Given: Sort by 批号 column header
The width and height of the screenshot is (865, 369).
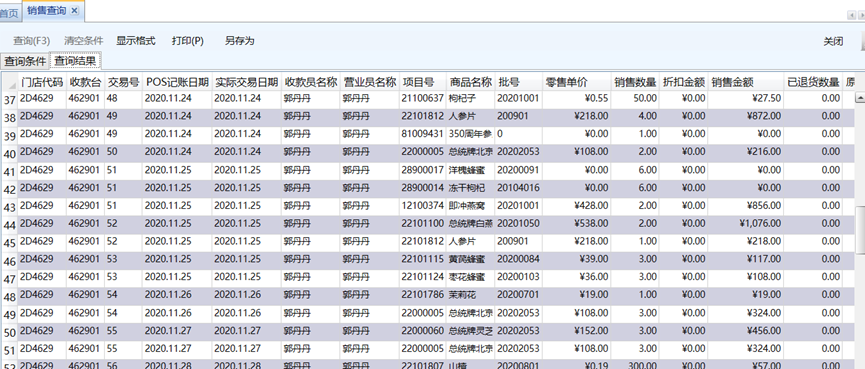Looking at the screenshot, I should coord(518,83).
